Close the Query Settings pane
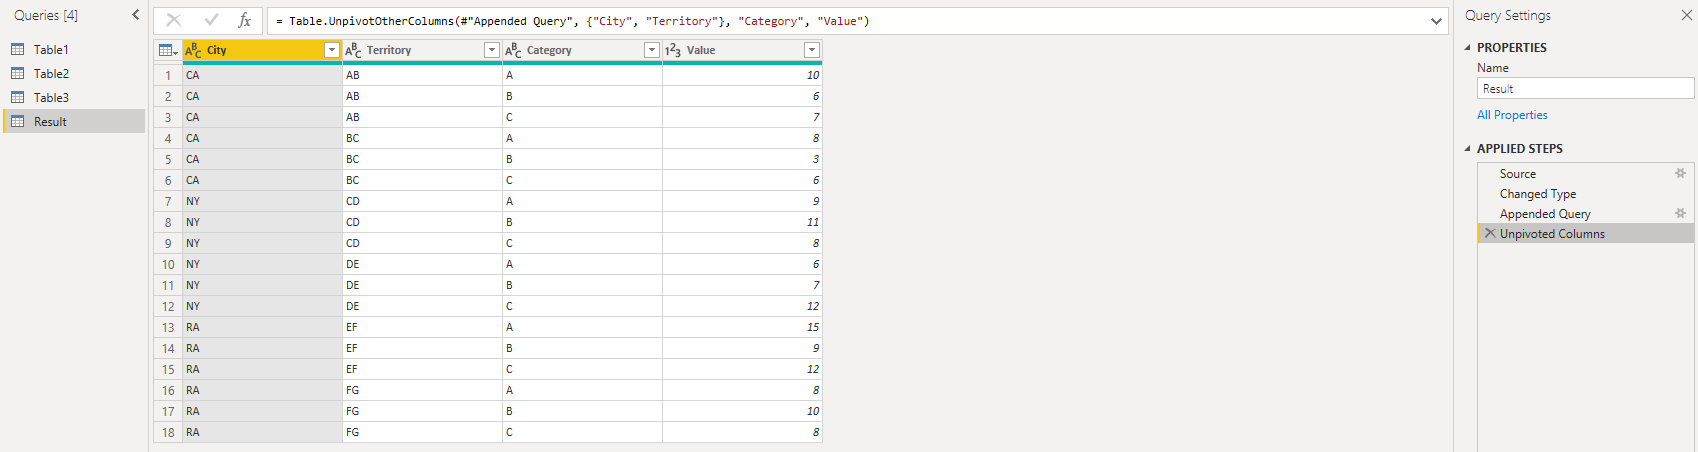The image size is (1698, 452). [1686, 15]
